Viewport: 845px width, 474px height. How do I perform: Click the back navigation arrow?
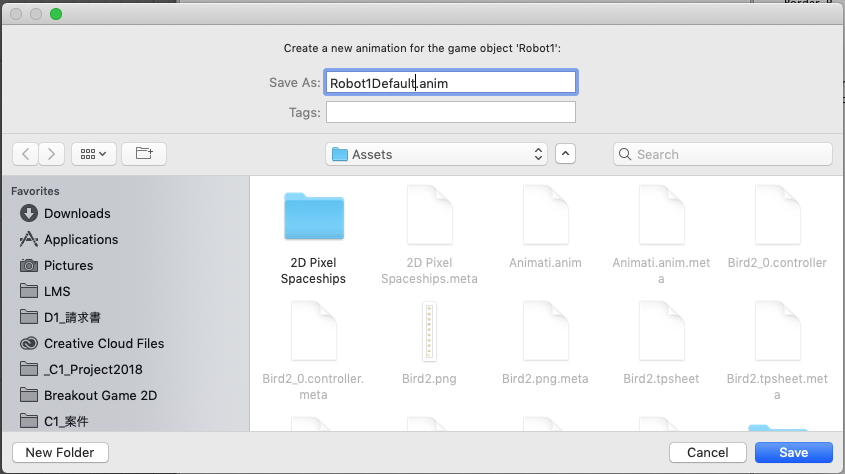tap(25, 154)
